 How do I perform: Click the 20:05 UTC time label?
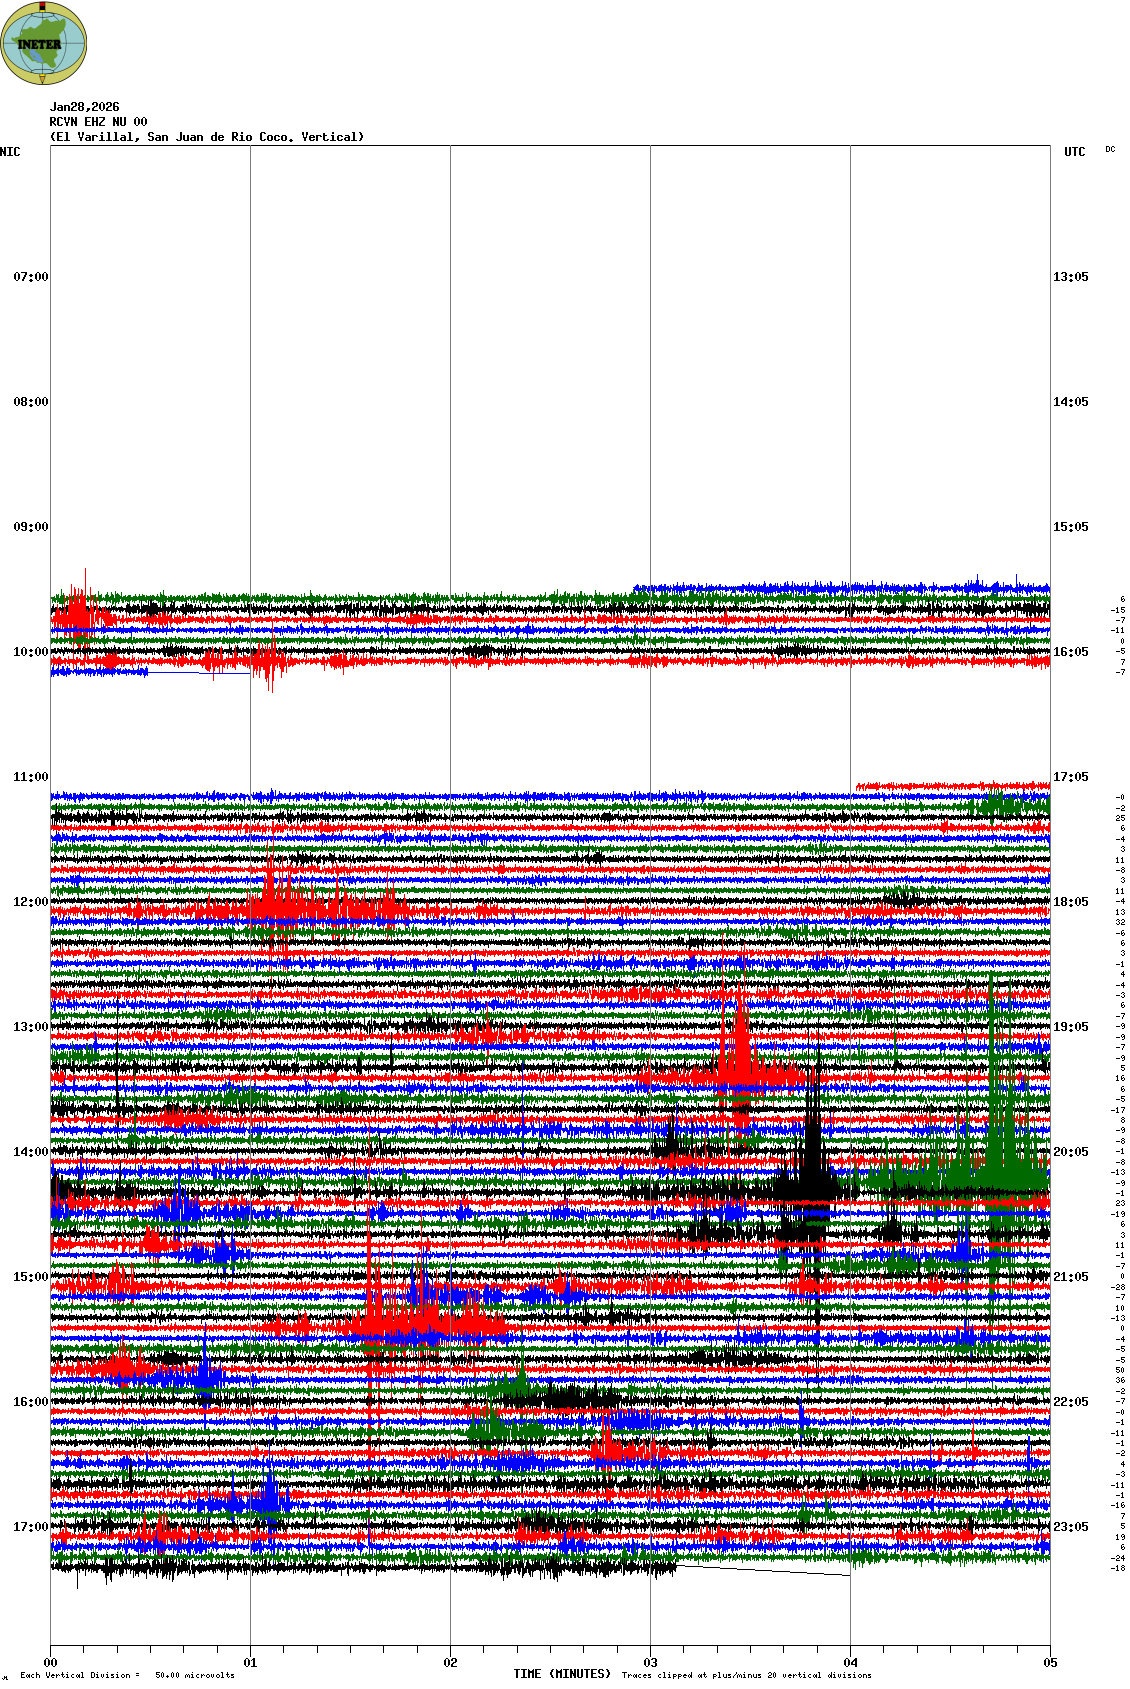[x=1070, y=1152]
